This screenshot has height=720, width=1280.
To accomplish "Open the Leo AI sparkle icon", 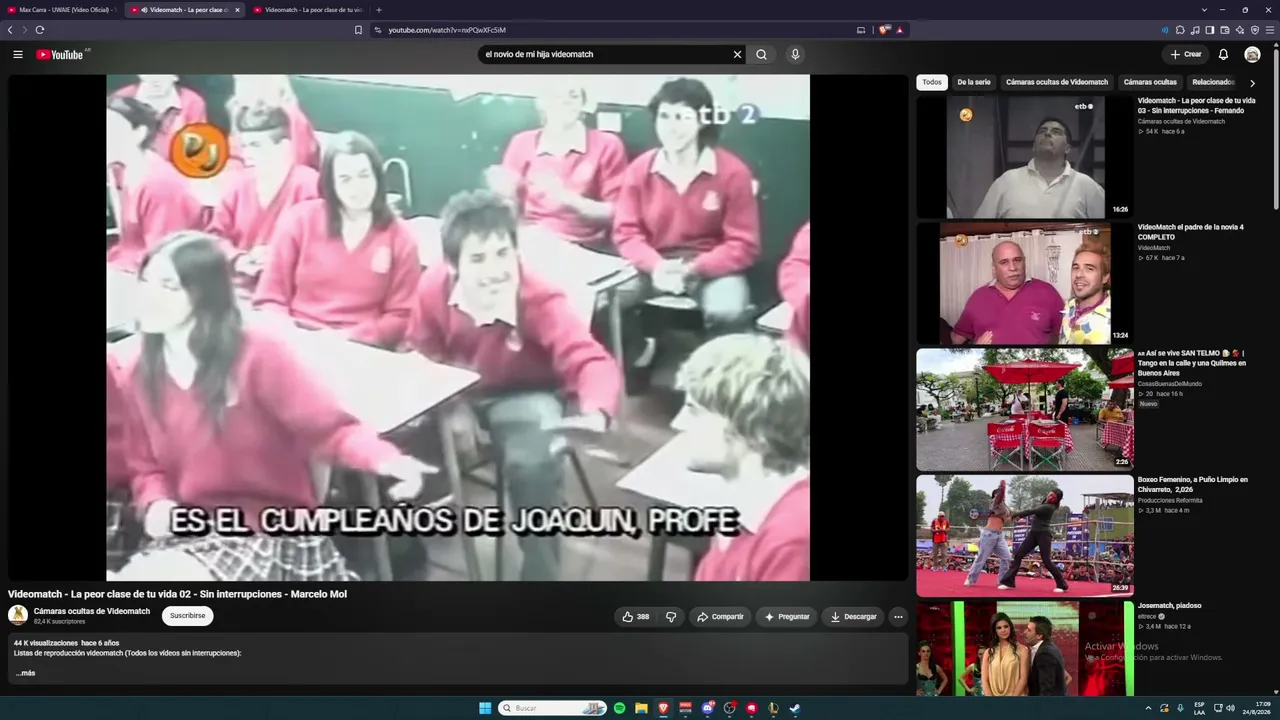I will click(x=1240, y=30).
